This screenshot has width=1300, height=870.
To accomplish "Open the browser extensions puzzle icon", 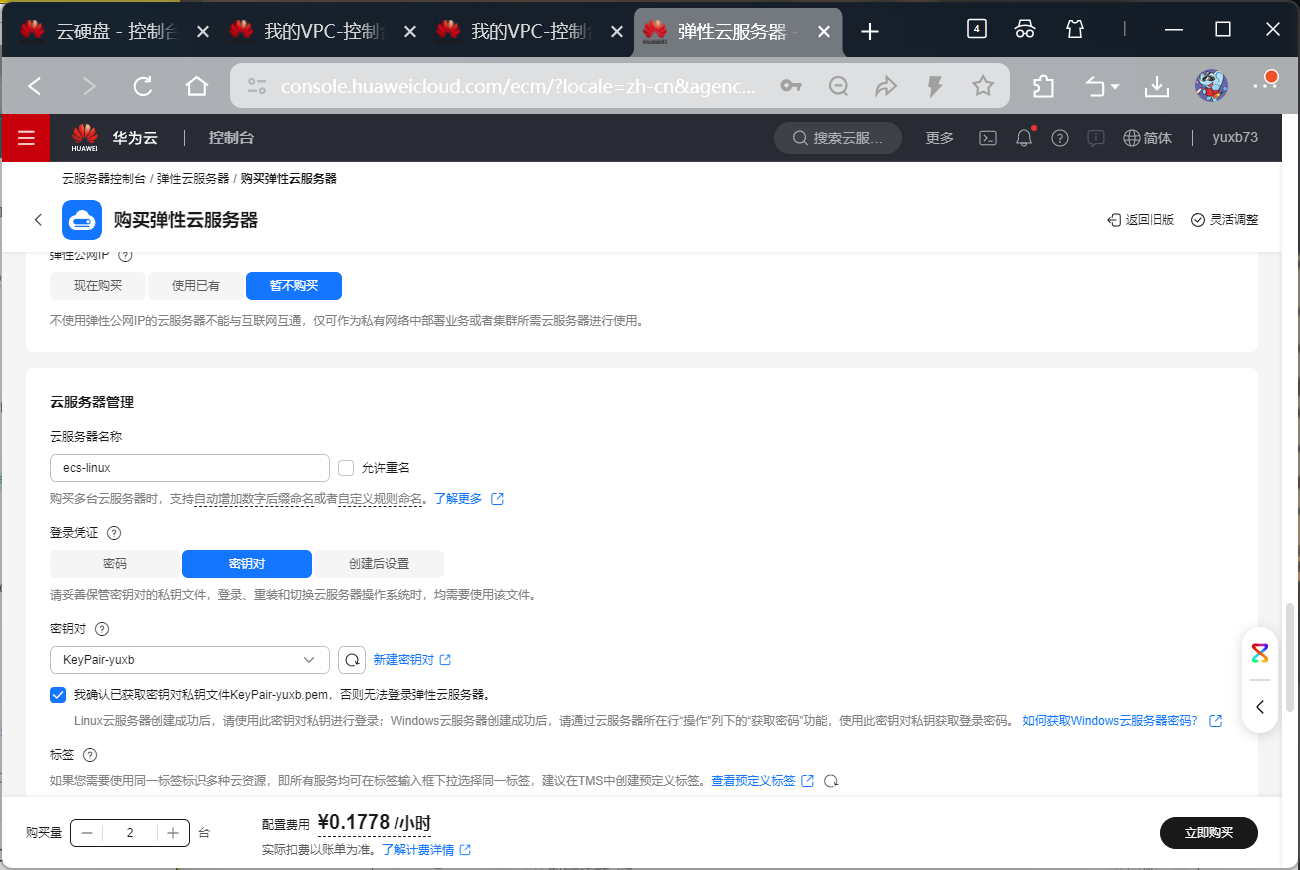I will click(1043, 86).
